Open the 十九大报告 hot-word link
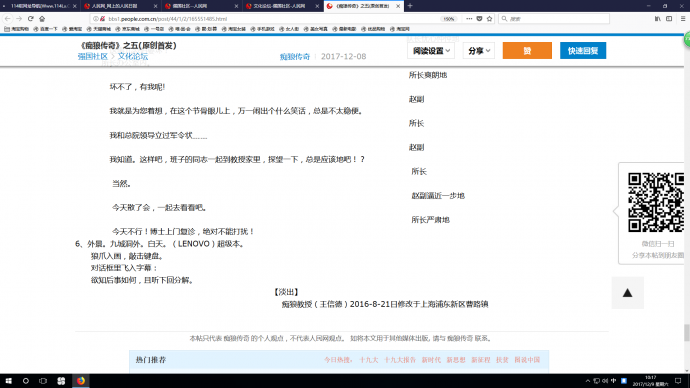 click(400, 360)
